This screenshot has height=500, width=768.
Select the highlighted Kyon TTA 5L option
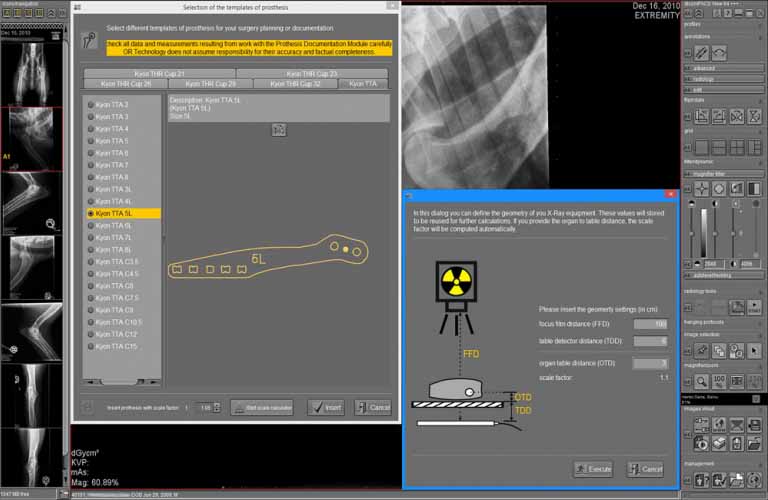pyautogui.click(x=123, y=214)
